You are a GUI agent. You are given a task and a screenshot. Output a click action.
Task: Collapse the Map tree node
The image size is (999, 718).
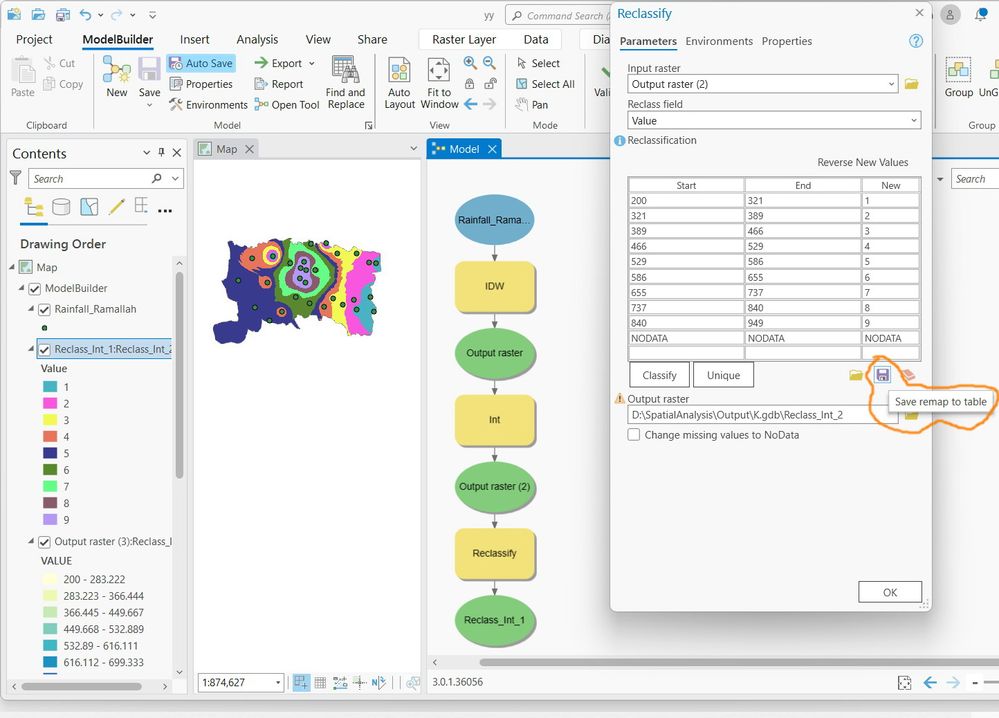(x=11, y=267)
